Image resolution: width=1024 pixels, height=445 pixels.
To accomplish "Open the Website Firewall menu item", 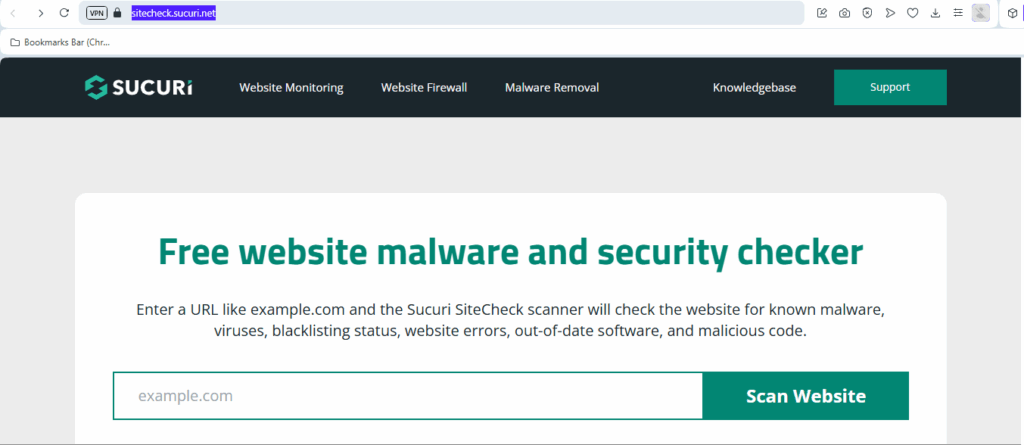I will (424, 87).
